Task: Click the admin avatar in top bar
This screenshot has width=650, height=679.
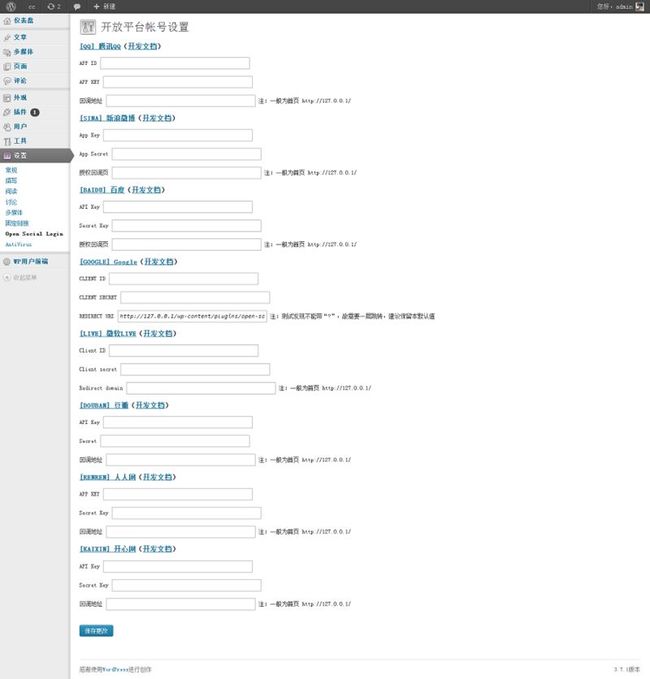Action: pyautogui.click(x=640, y=6)
